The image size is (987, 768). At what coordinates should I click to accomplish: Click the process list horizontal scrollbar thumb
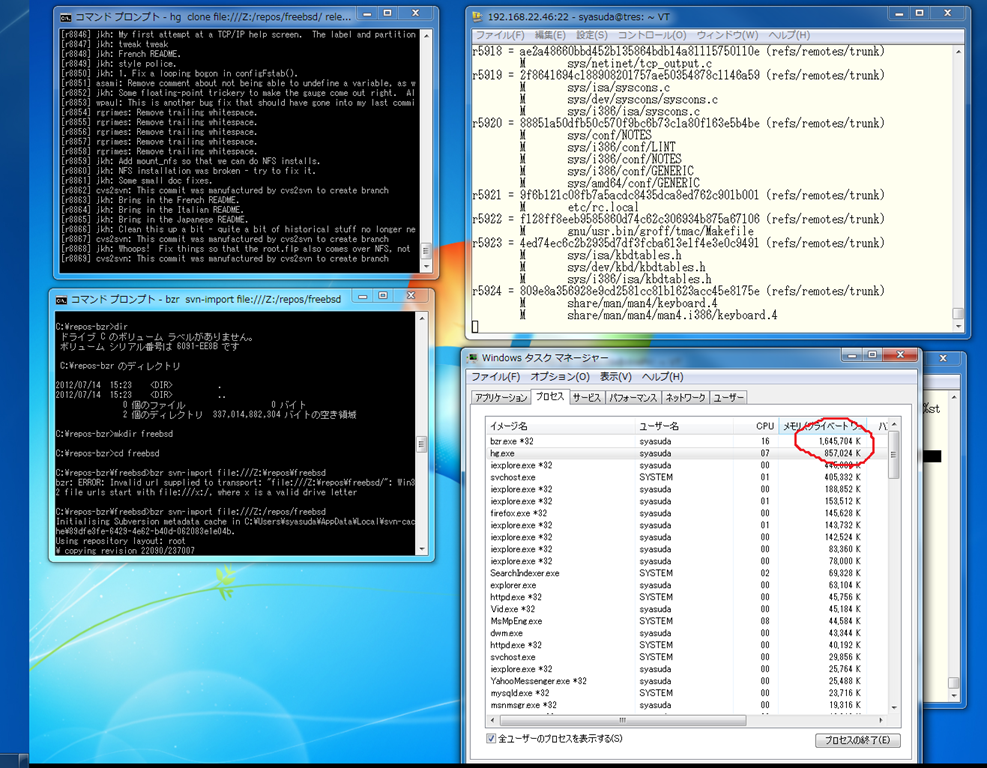622,720
